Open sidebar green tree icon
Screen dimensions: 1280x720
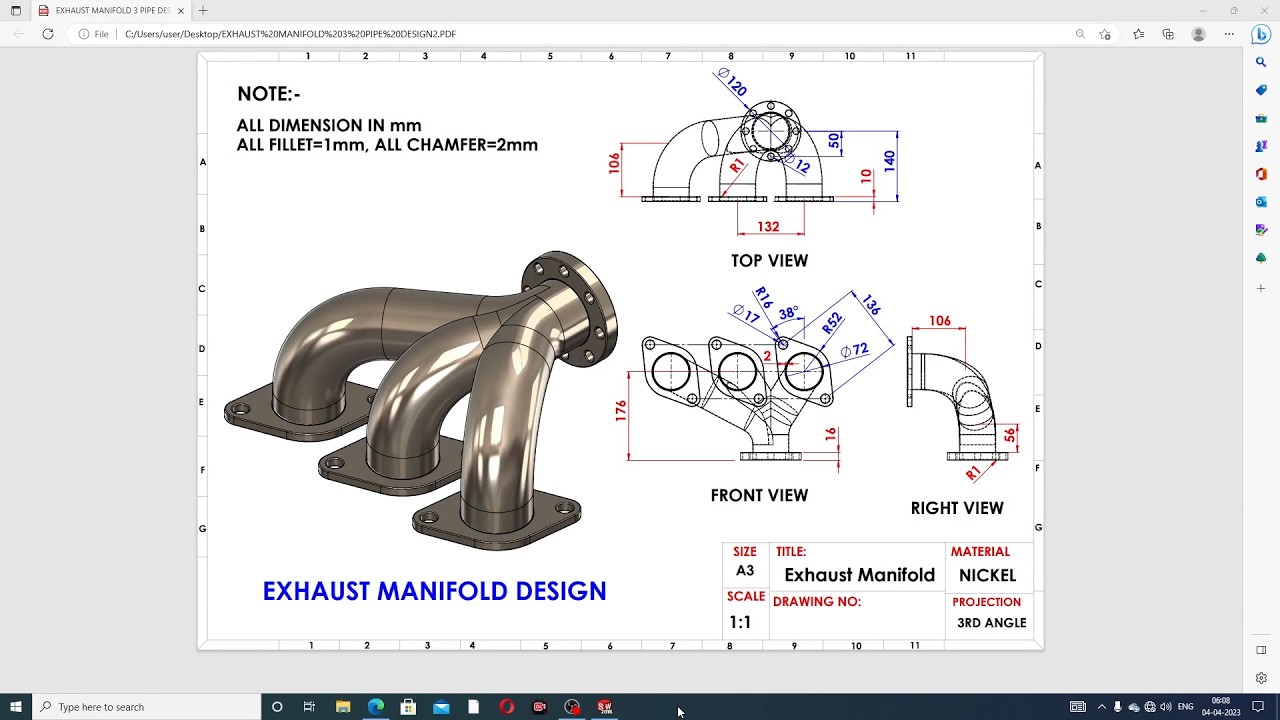point(1261,258)
